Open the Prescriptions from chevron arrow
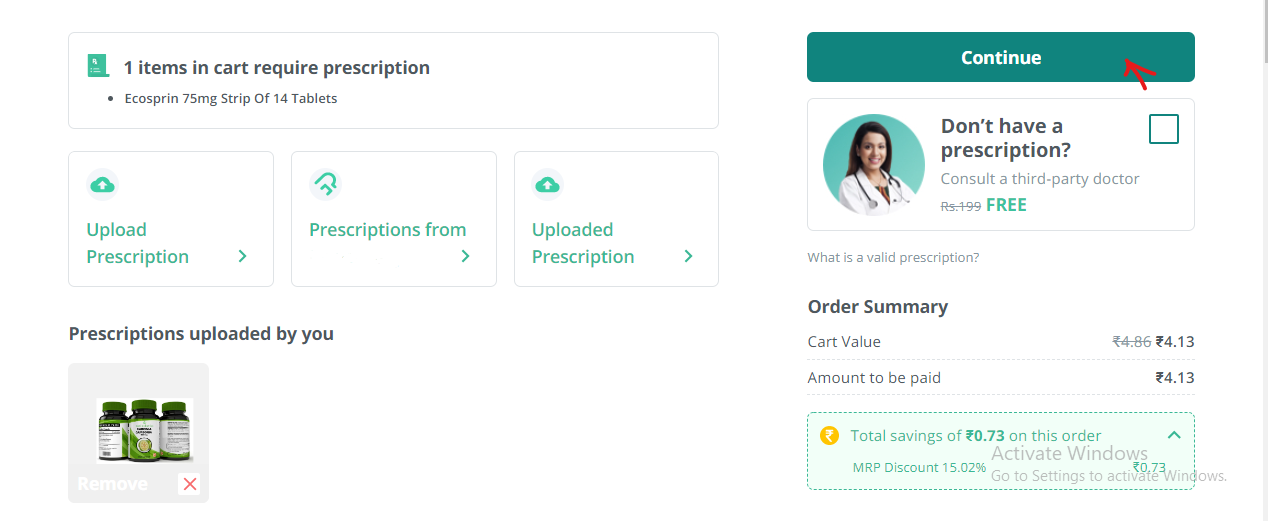The height and width of the screenshot is (521, 1268). click(465, 257)
